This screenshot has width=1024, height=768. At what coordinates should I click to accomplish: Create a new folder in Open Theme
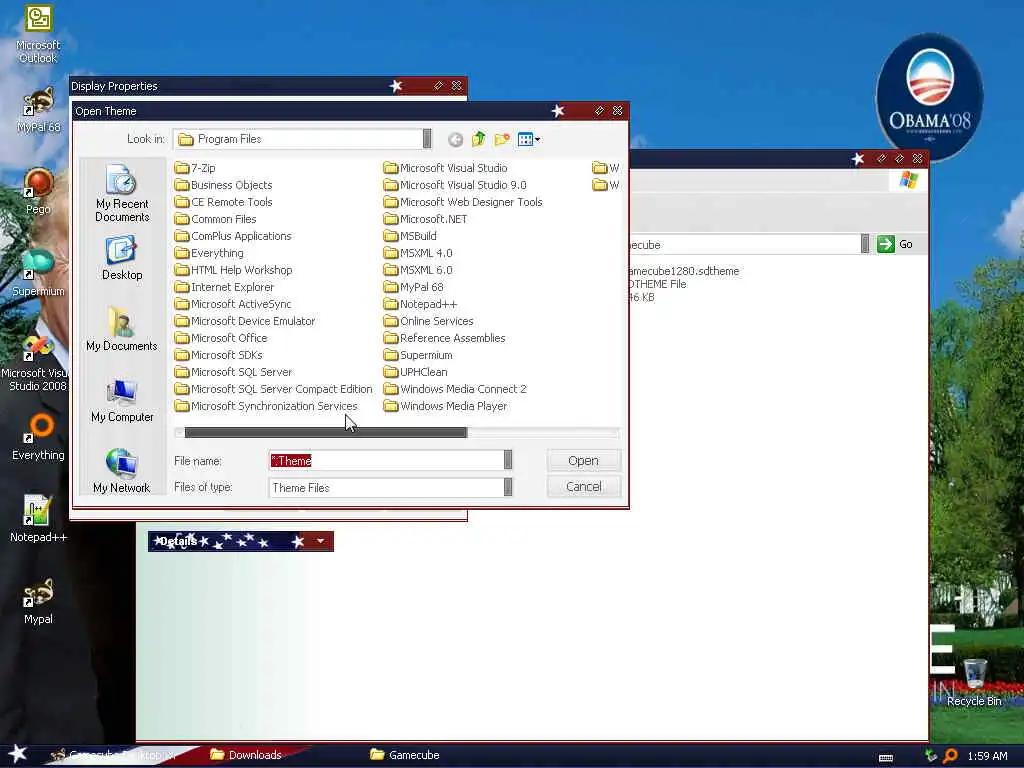pos(502,139)
